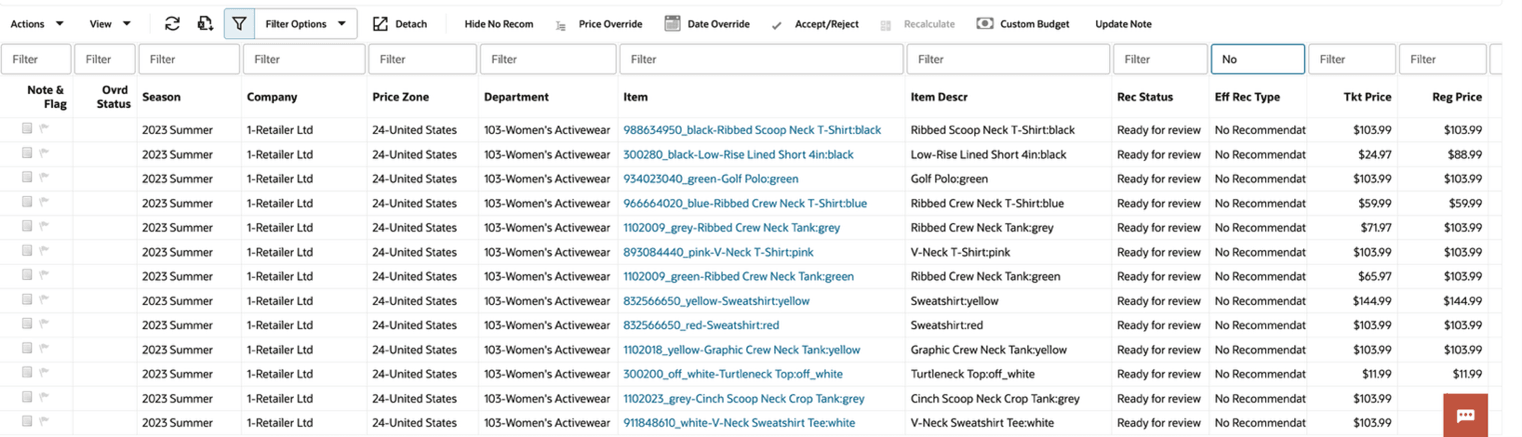Open item 1102018_yellow-Graphic Crew Neck Tank link

click(742, 349)
